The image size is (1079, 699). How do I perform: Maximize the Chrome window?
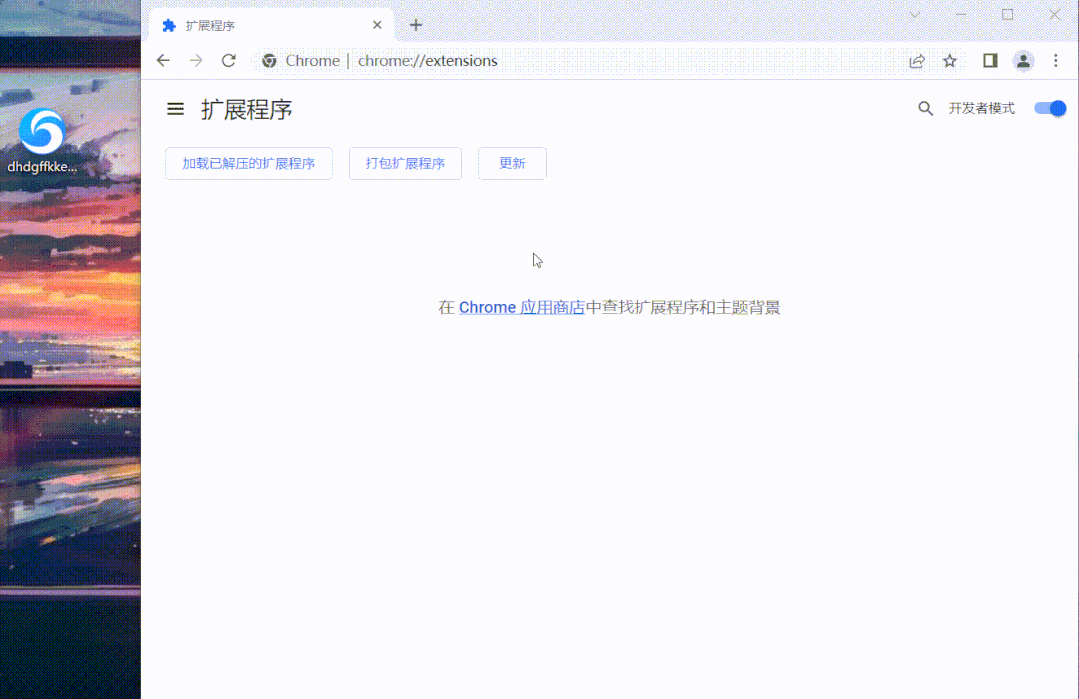click(1007, 14)
